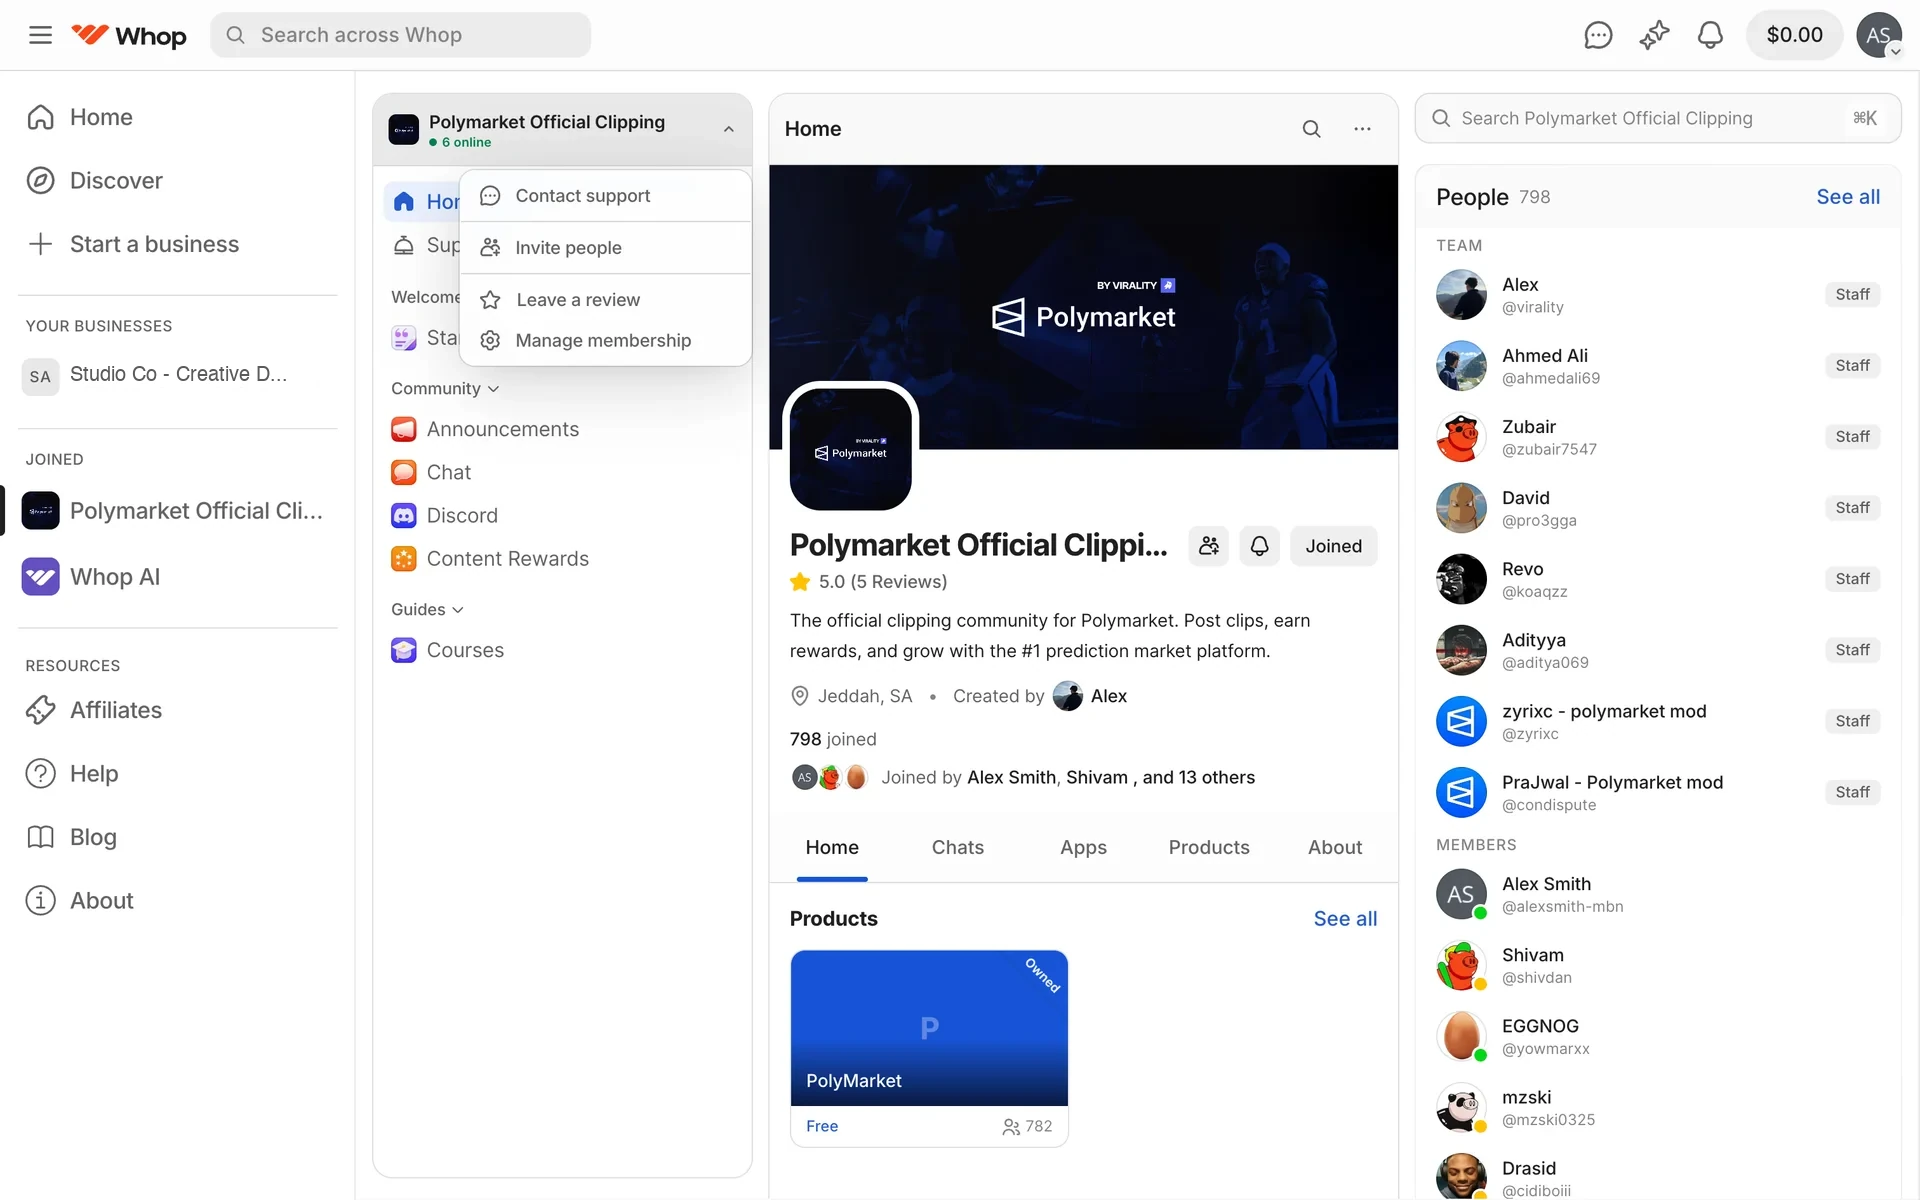Select Invite people menu item
The width and height of the screenshot is (1920, 1200).
pos(605,248)
